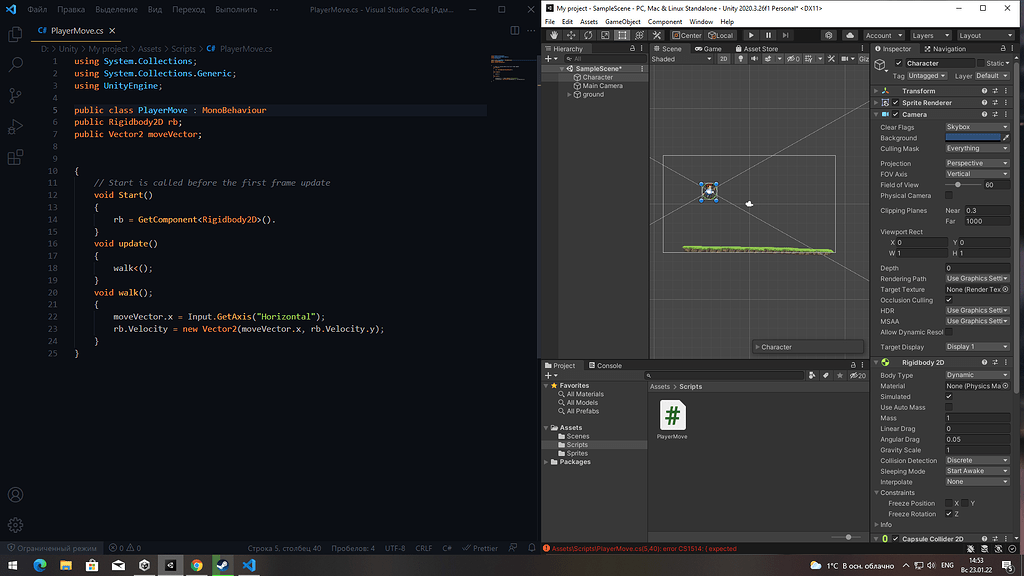Click the Background color field in Camera settings
Screen dimensions: 1024x576
pos(975,137)
